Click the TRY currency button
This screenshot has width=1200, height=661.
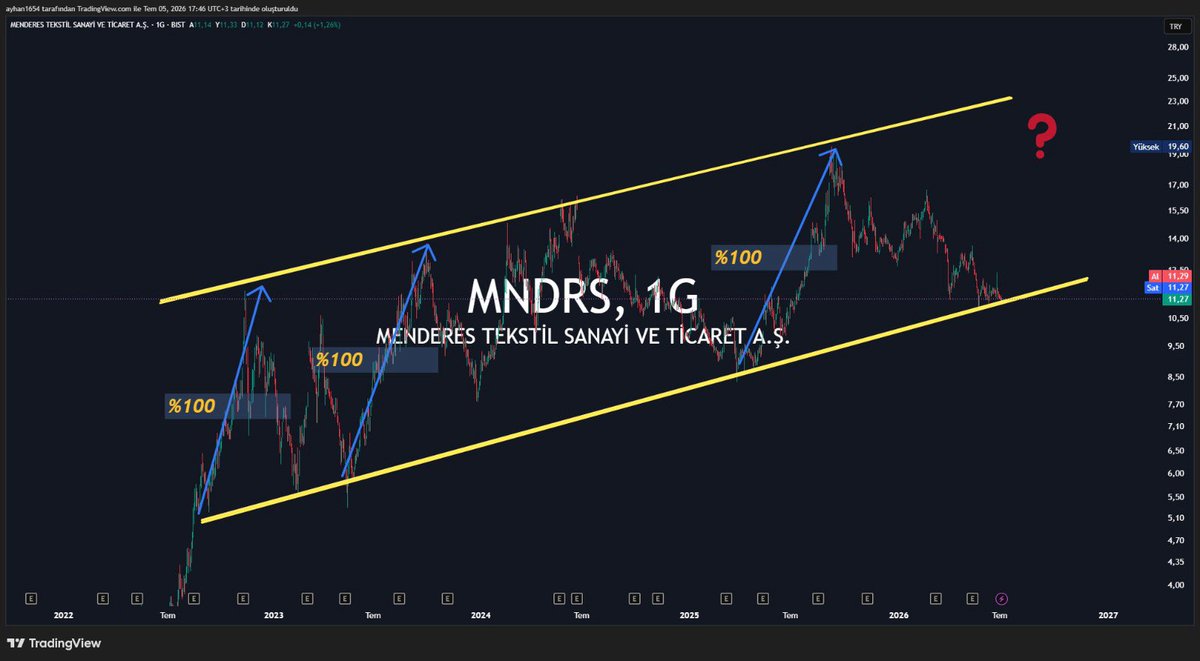(x=1174, y=26)
